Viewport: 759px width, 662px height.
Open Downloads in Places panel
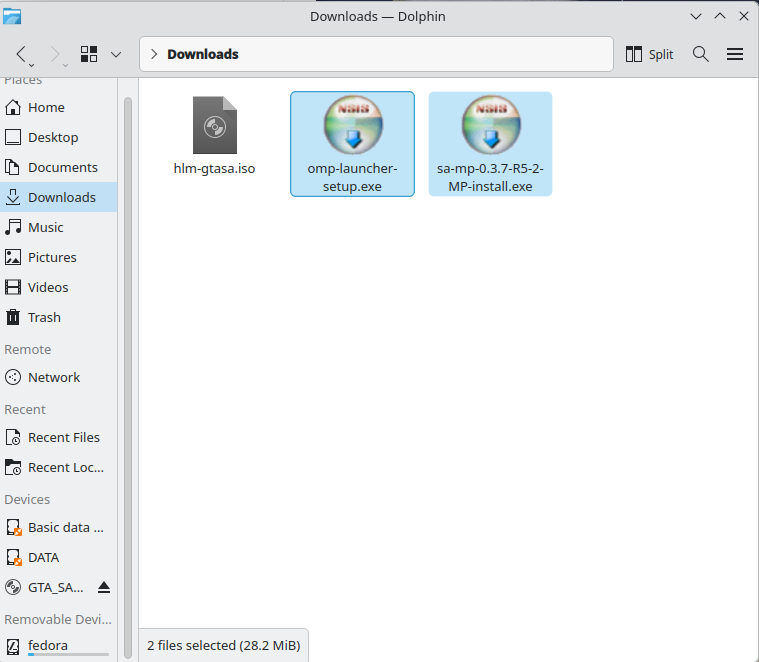coord(59,197)
